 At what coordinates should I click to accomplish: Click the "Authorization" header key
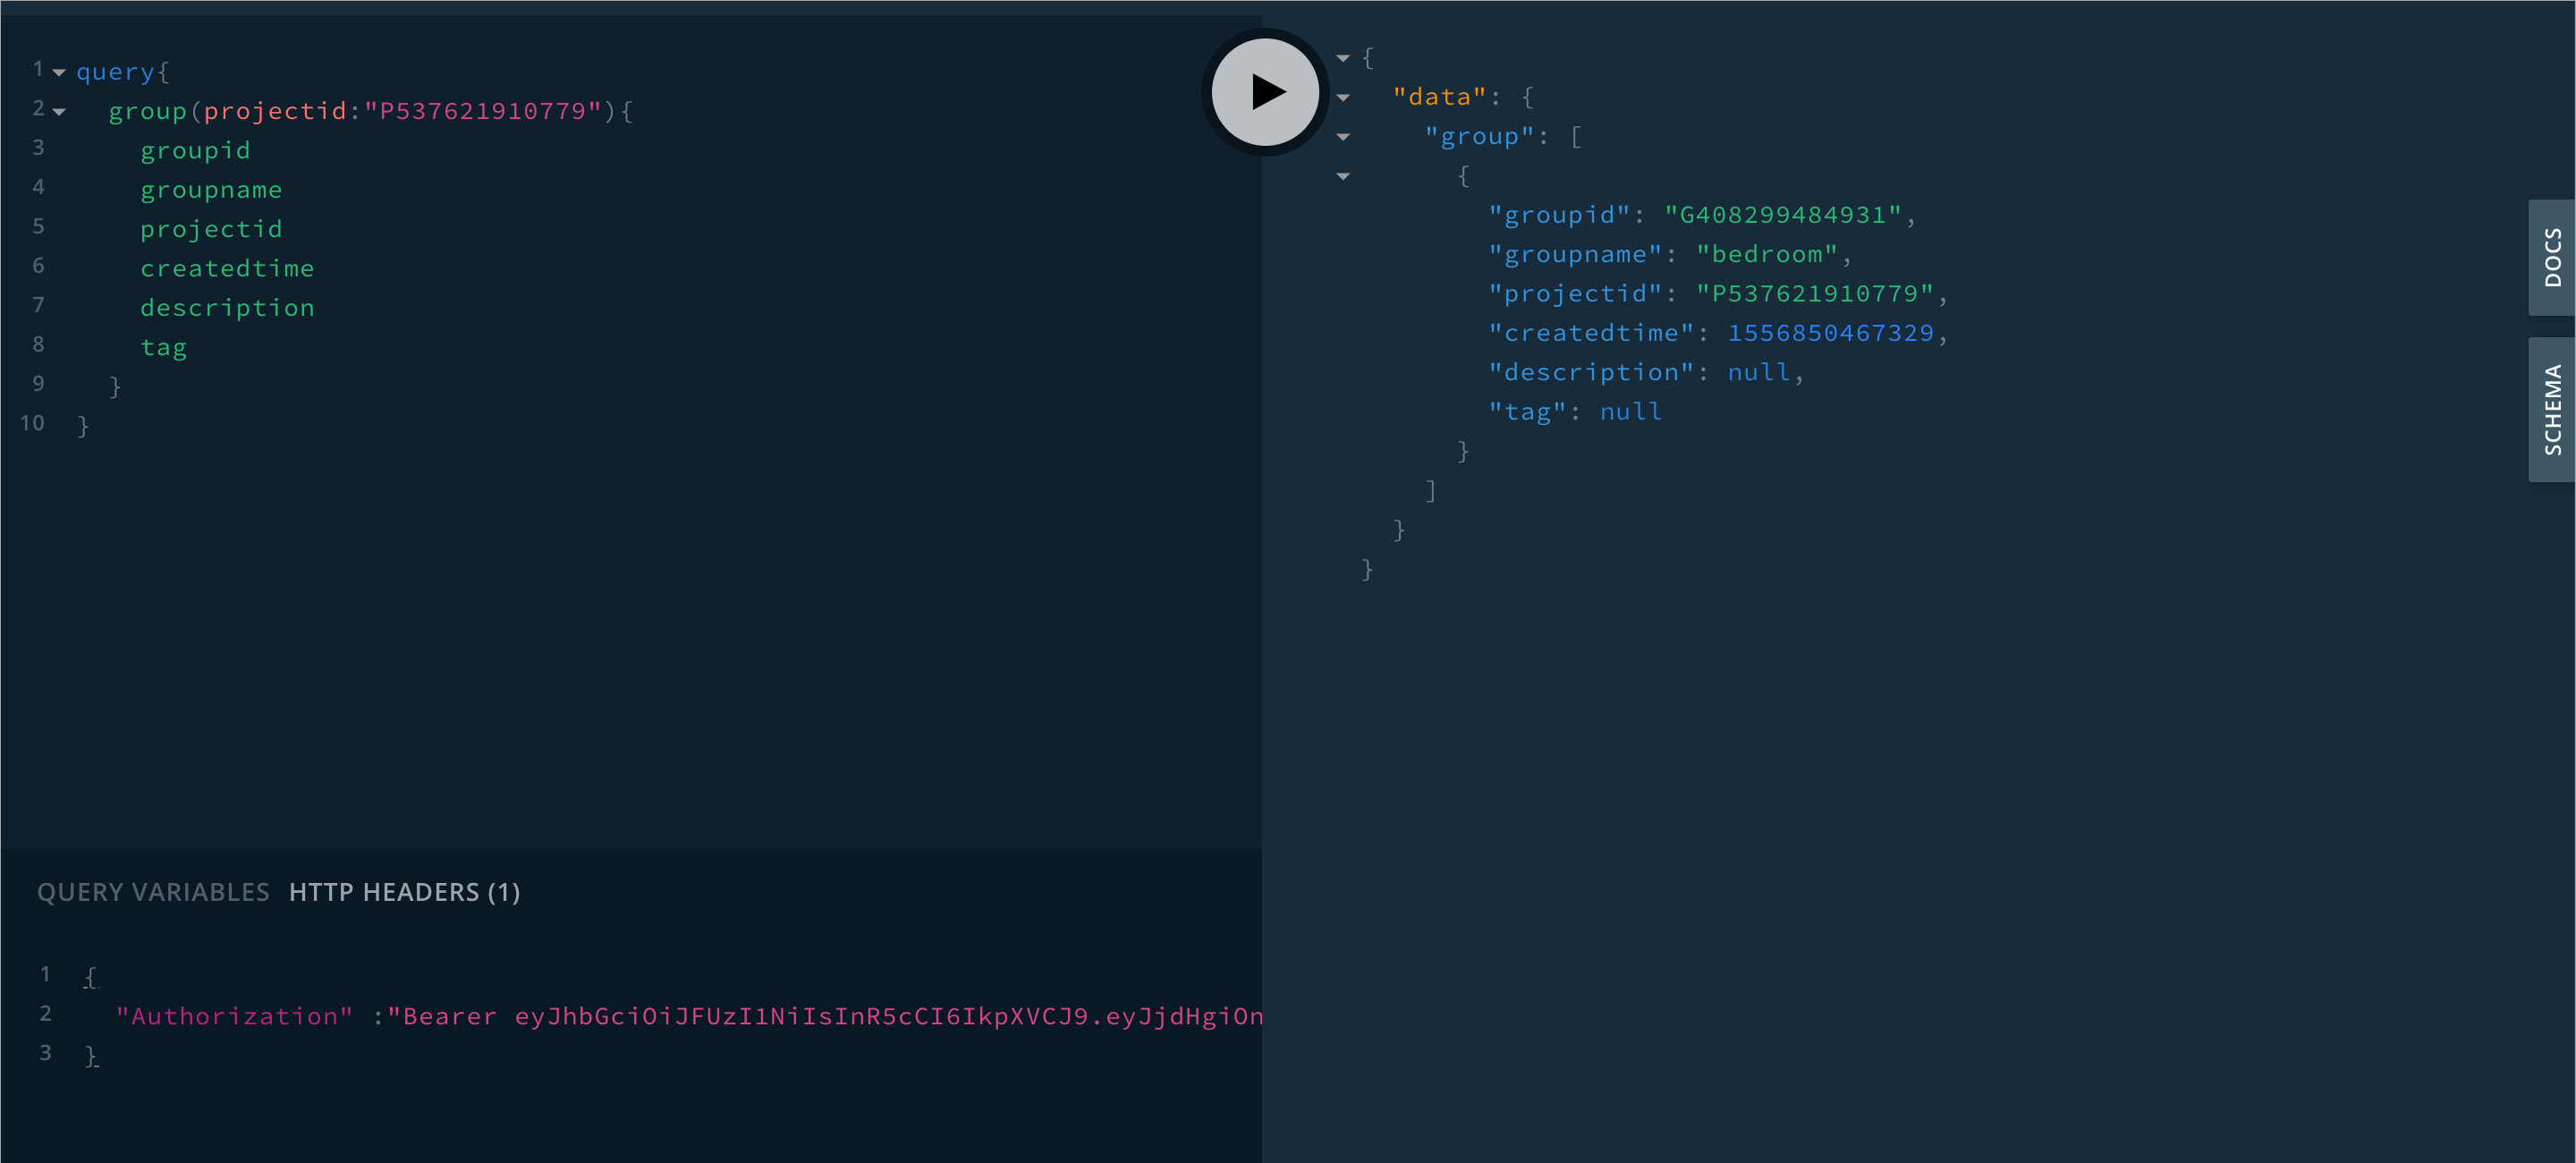pyautogui.click(x=234, y=1016)
